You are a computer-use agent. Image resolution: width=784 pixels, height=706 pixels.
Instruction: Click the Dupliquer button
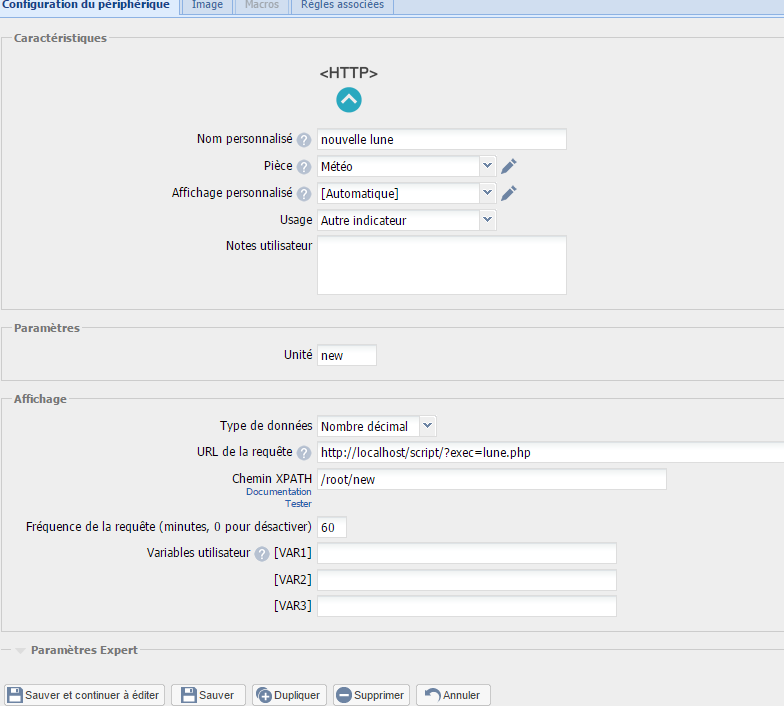coord(289,695)
